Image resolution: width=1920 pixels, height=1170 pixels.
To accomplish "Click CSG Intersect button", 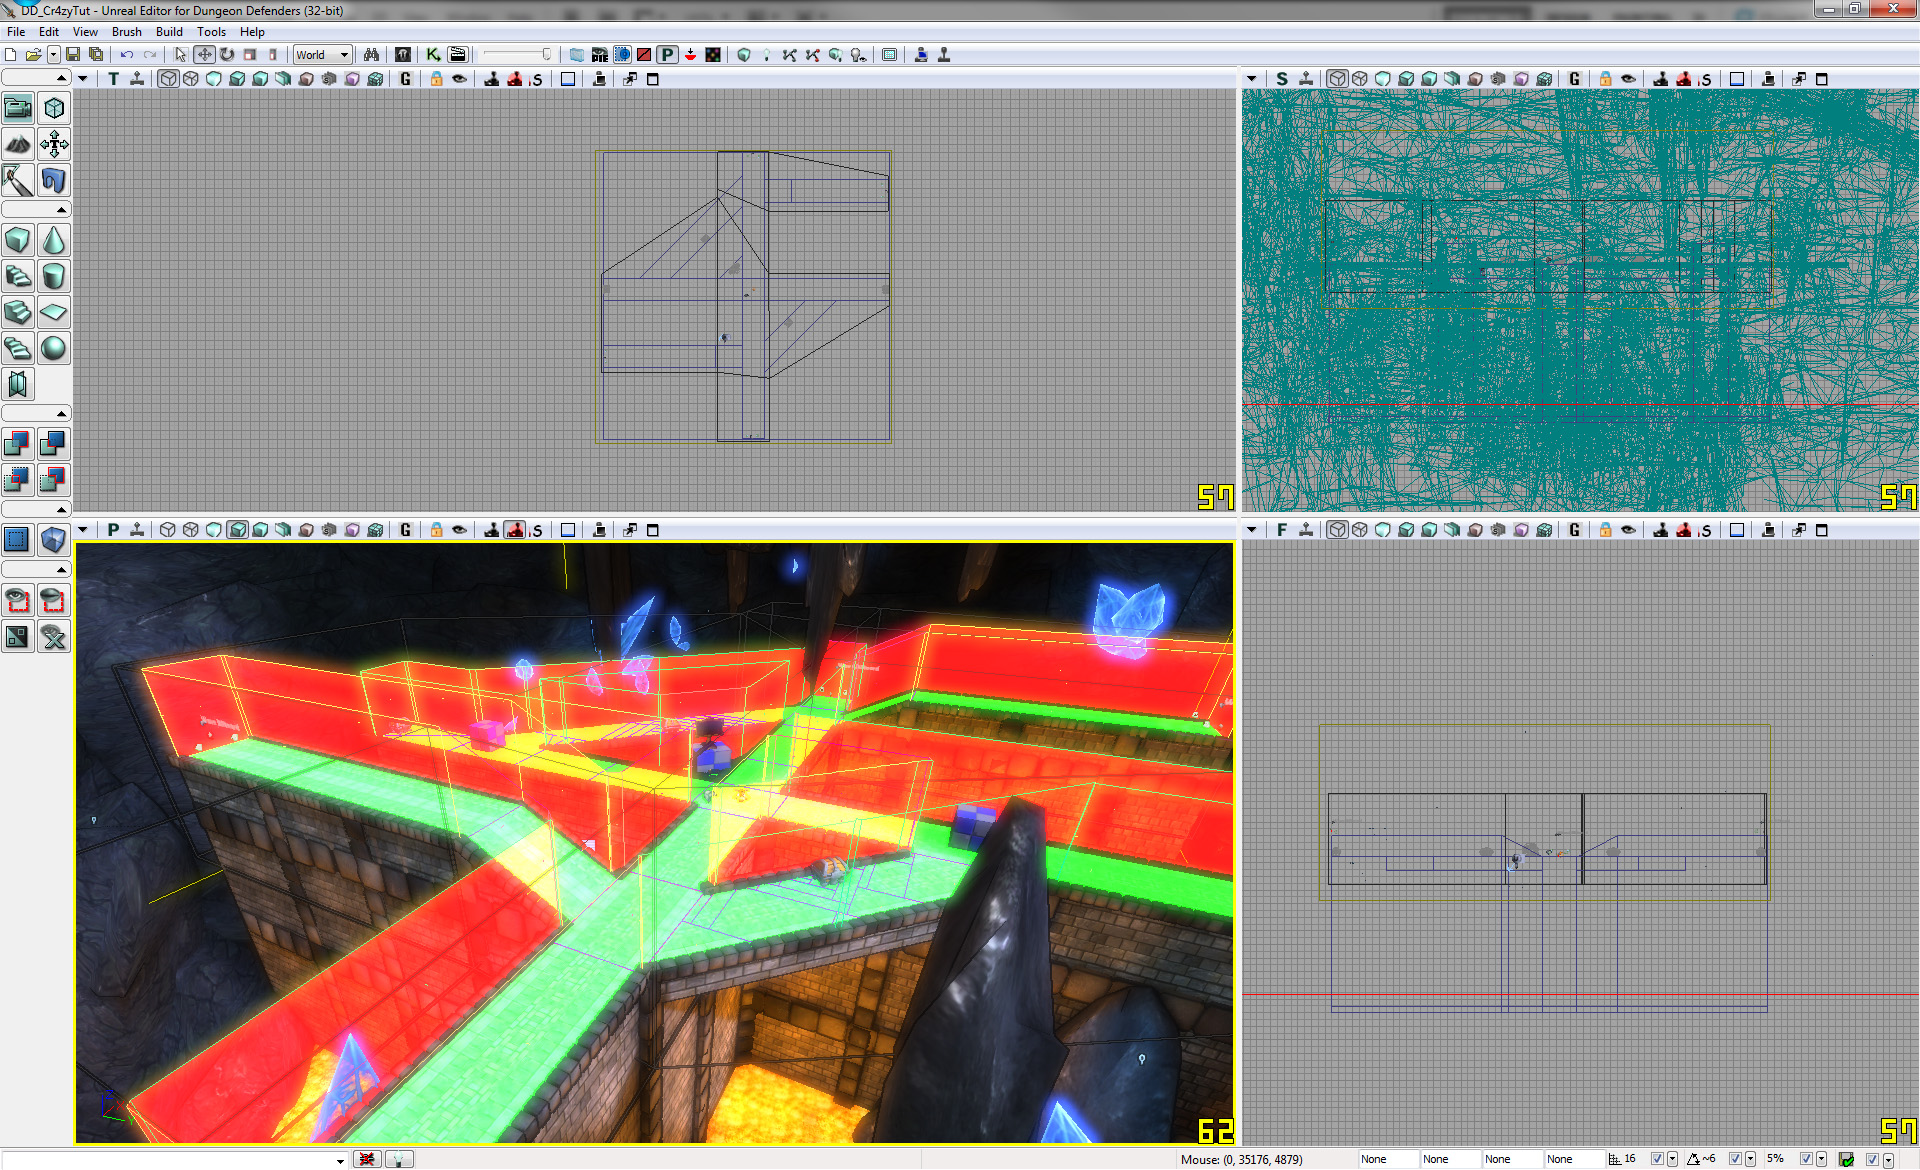I will [18, 480].
